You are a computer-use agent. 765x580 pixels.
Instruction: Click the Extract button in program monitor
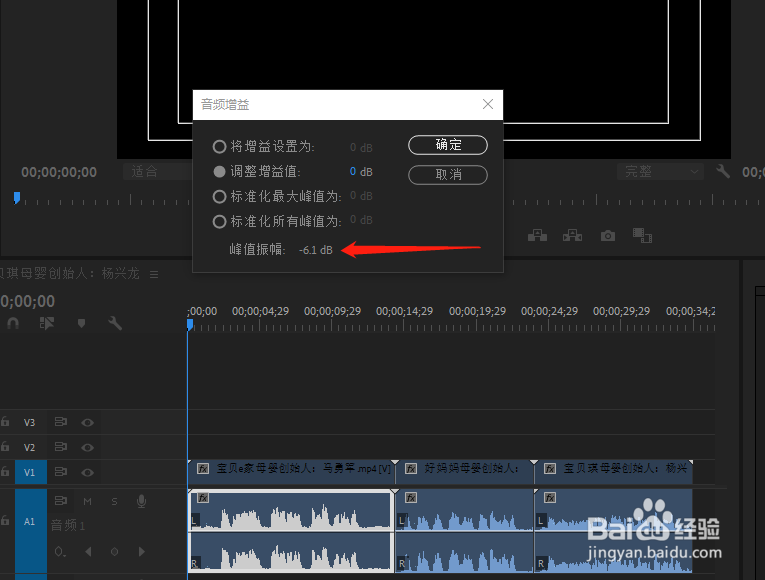pyautogui.click(x=572, y=236)
